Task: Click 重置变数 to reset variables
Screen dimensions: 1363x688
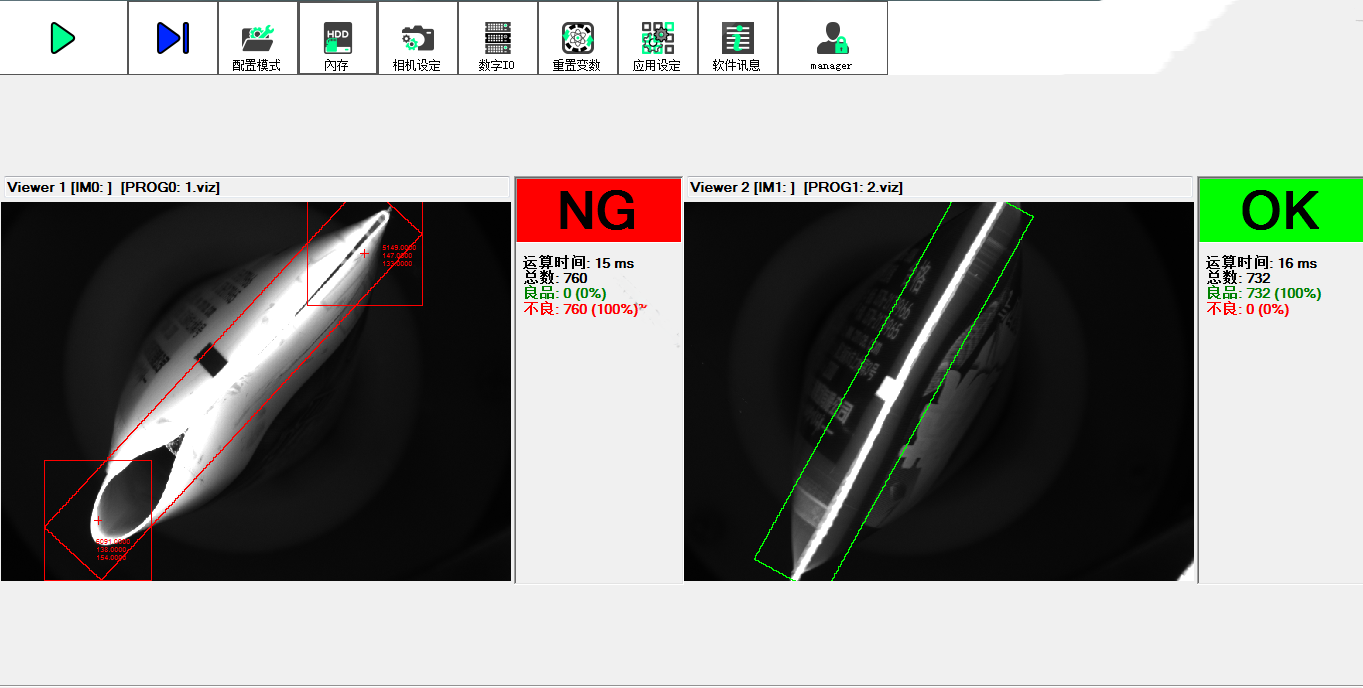Action: tap(577, 40)
